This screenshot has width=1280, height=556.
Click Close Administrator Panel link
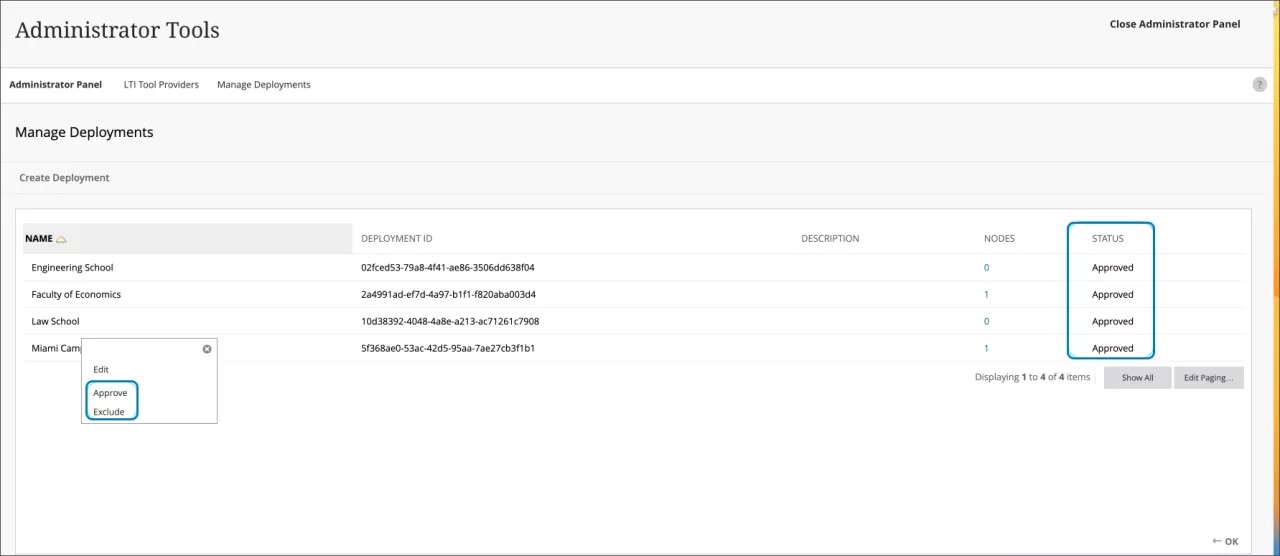click(x=1174, y=24)
